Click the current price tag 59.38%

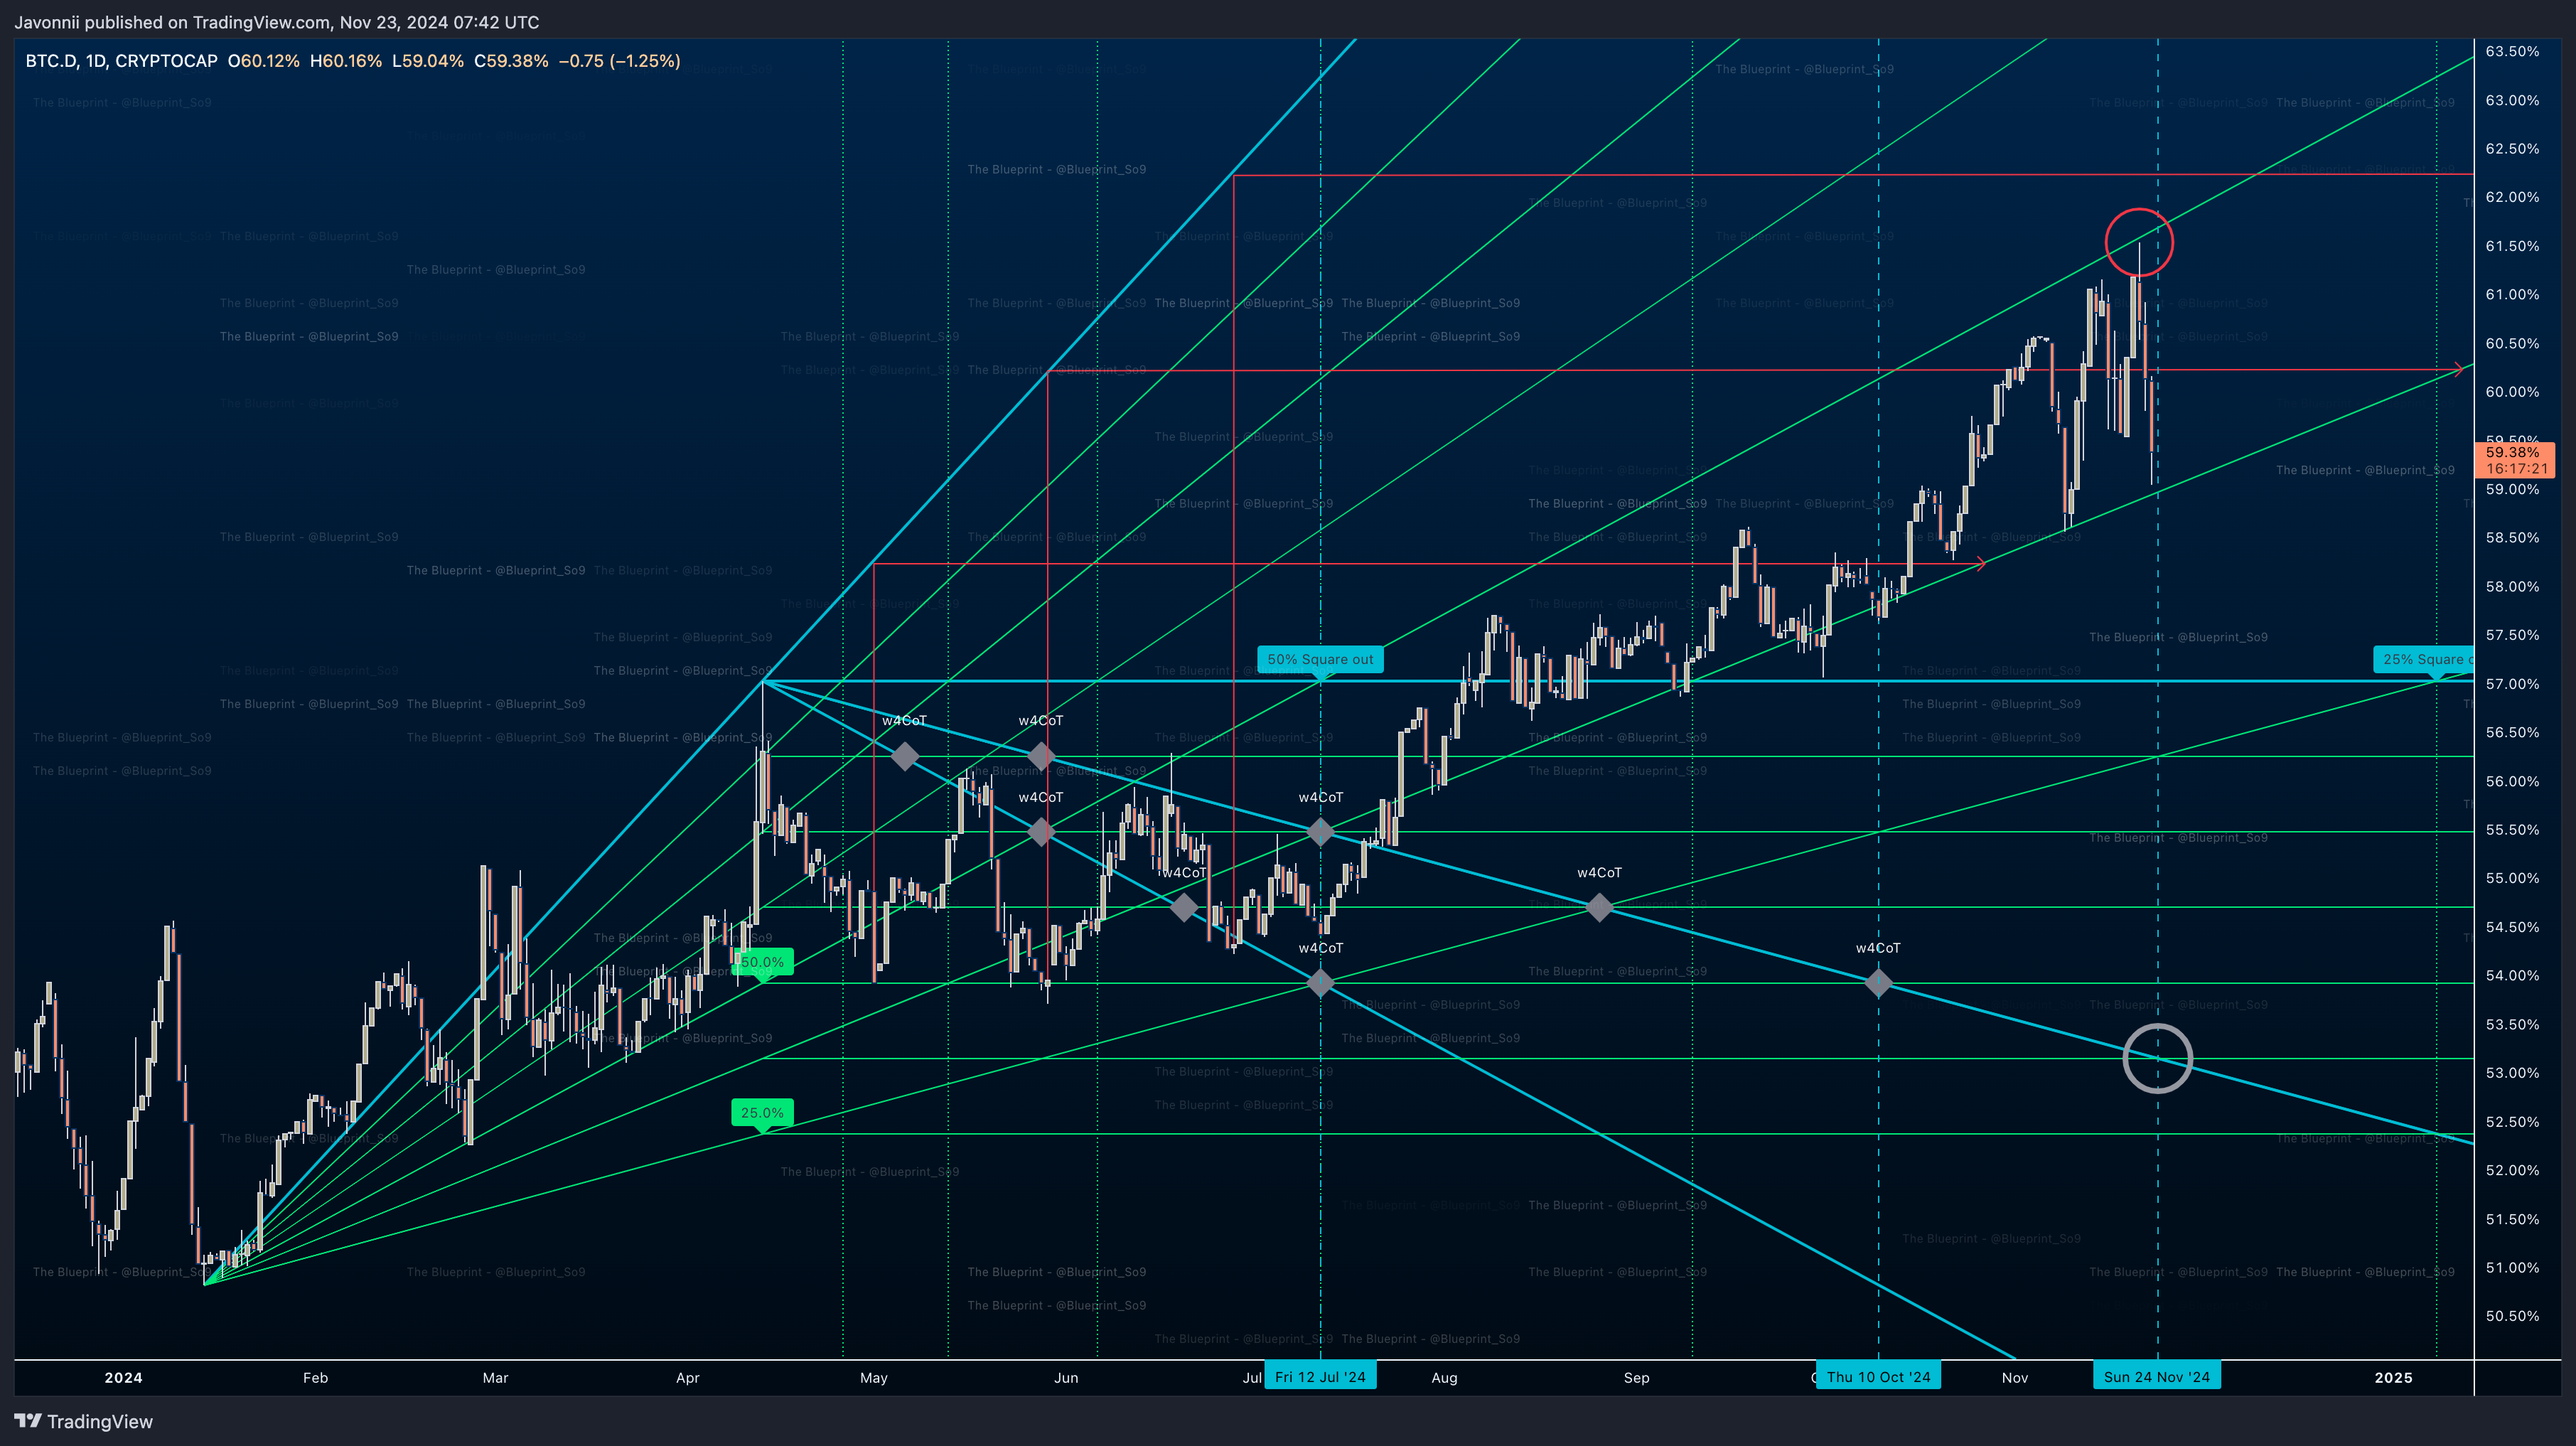click(x=2514, y=460)
